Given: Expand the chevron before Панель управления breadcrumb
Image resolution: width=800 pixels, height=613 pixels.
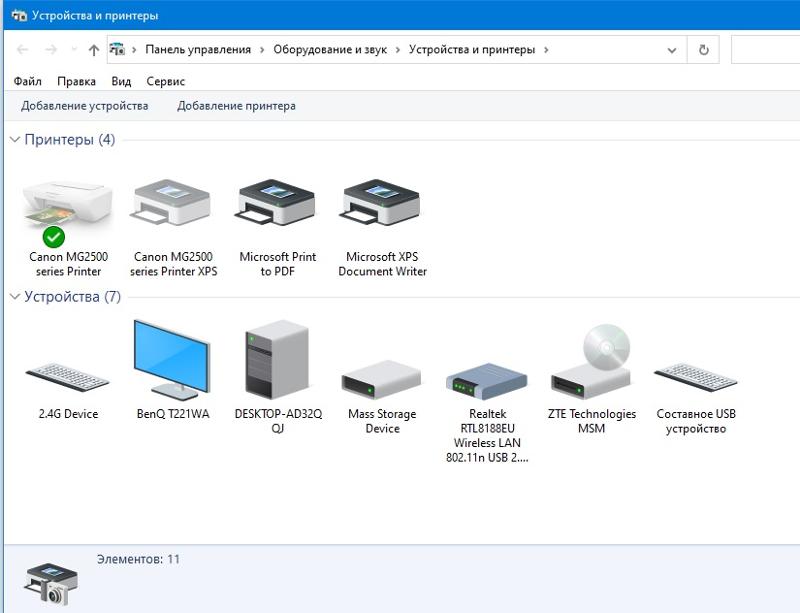Looking at the screenshot, I should tap(134, 50).
